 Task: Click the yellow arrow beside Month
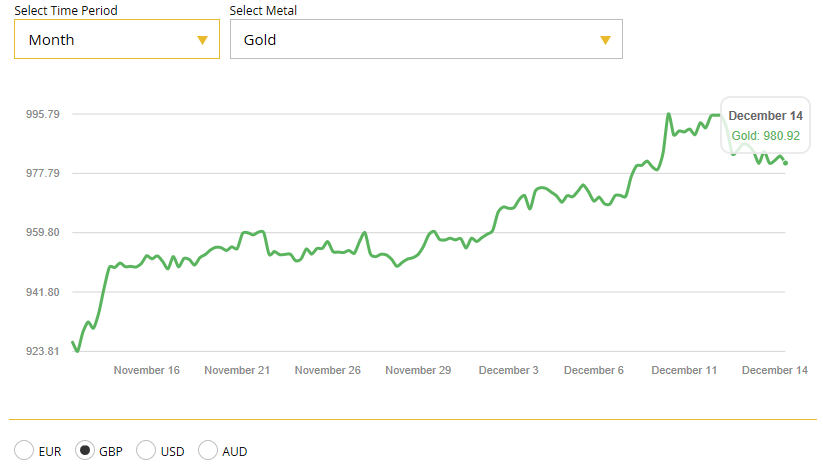click(x=202, y=40)
